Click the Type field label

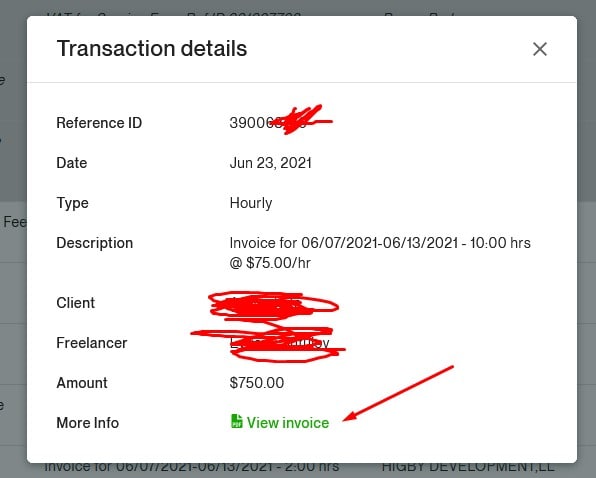72,203
